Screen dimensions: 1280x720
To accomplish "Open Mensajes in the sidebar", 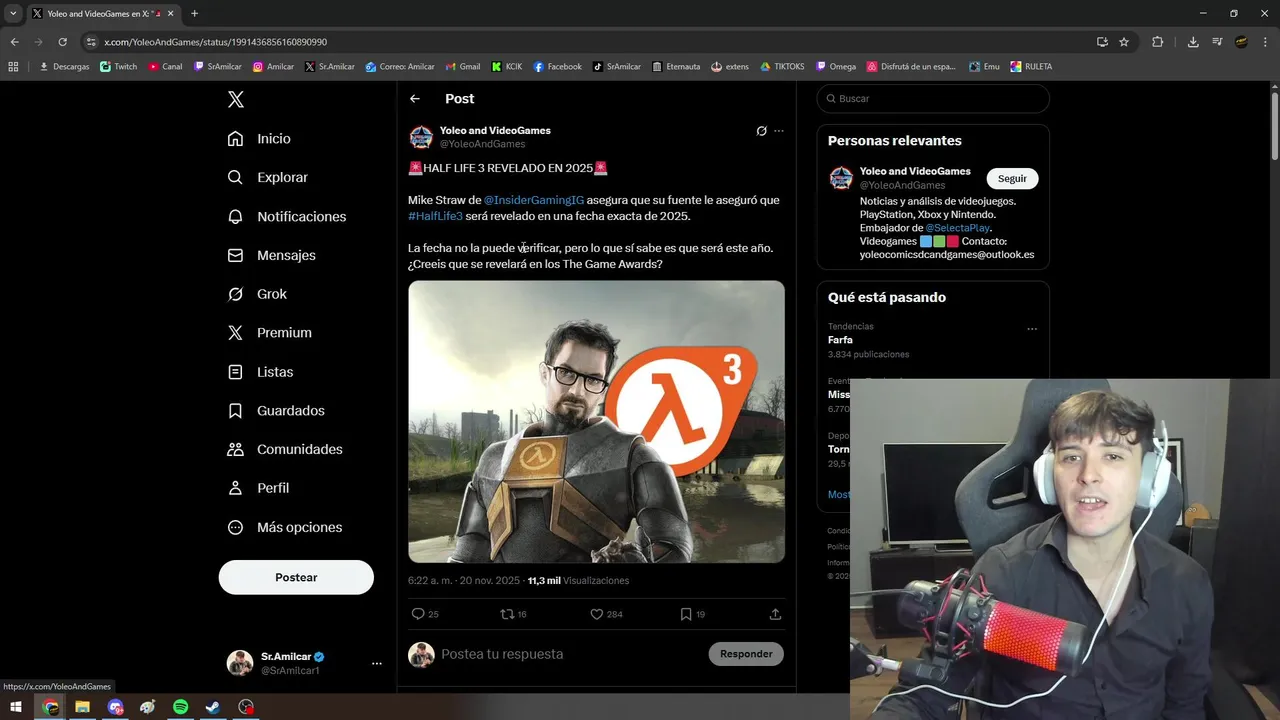I will [x=271, y=255].
